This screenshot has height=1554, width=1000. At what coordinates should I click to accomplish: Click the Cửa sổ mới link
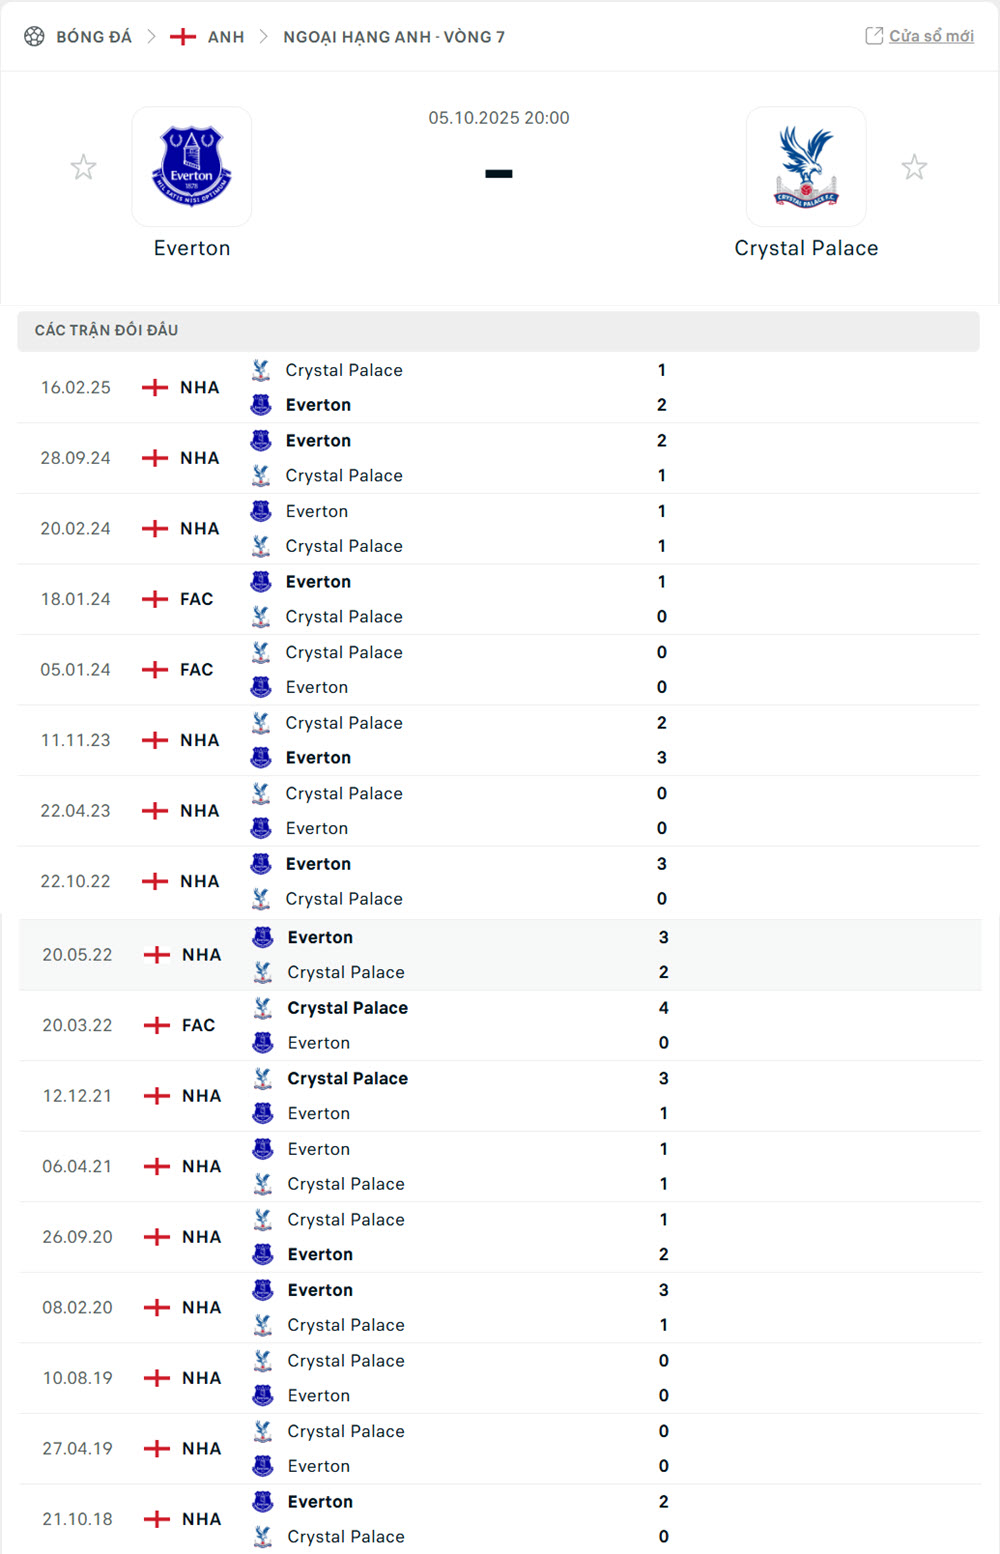931,36
